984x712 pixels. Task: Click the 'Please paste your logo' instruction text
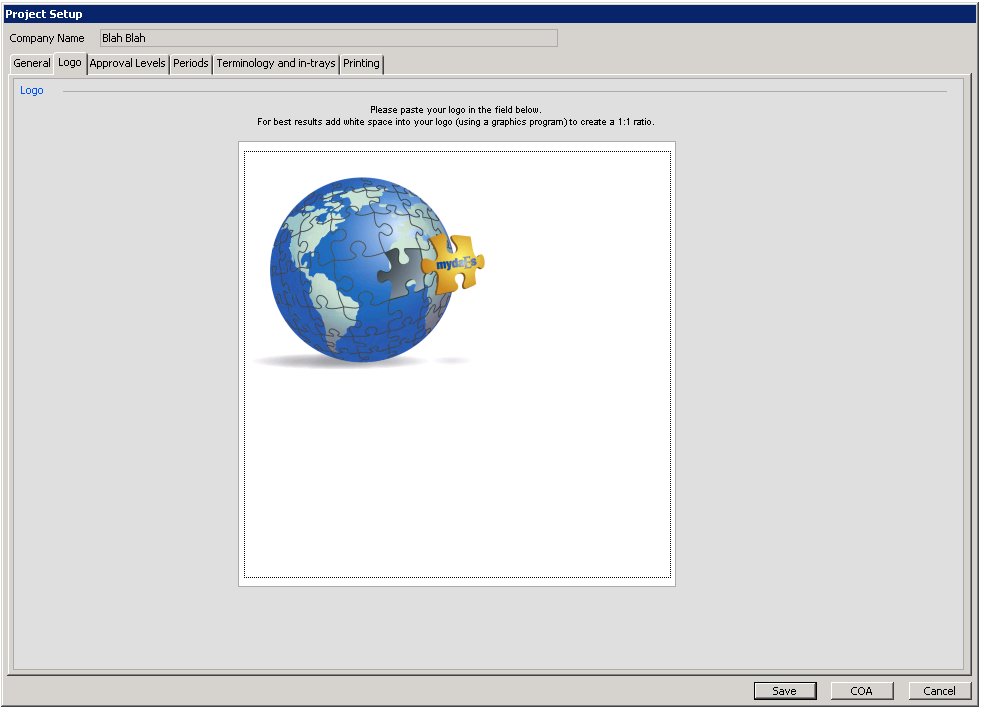point(456,110)
